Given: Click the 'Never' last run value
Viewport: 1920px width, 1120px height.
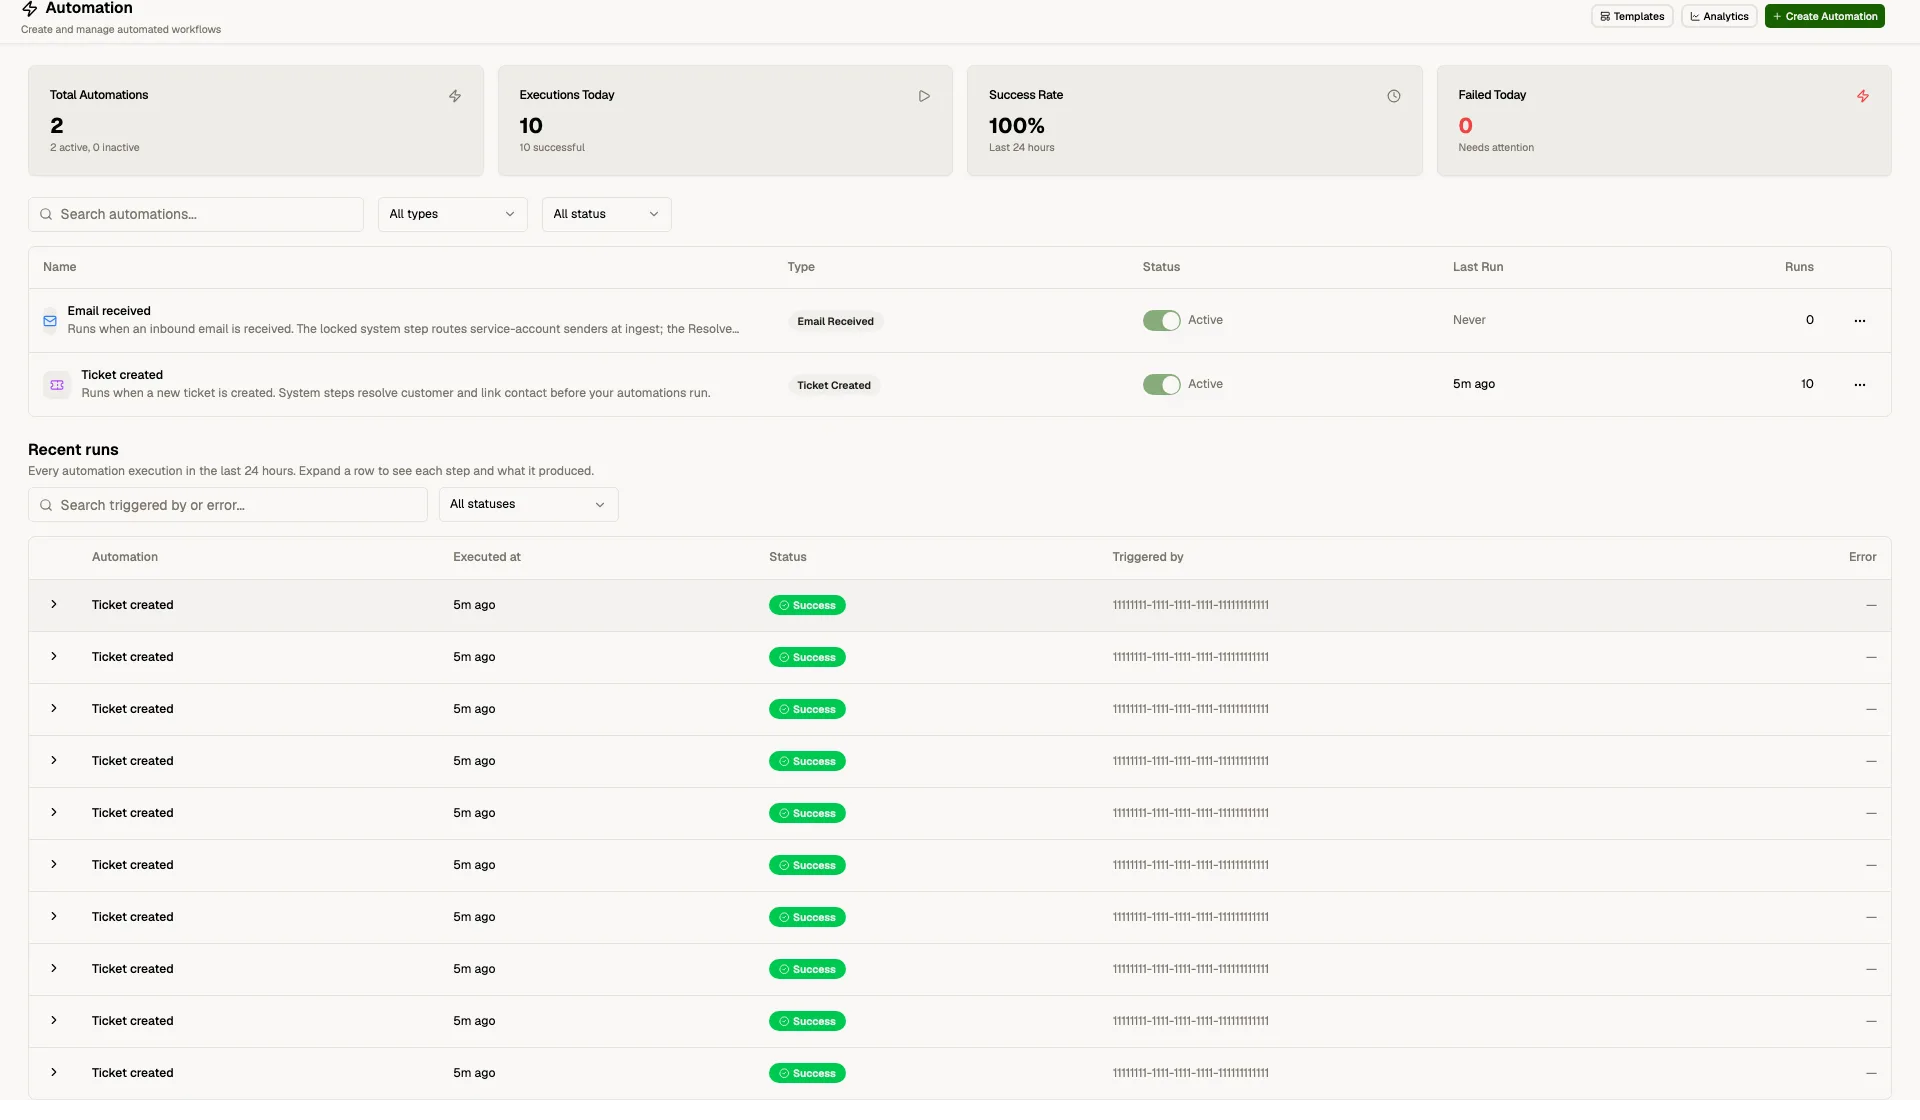Looking at the screenshot, I should click(1469, 320).
